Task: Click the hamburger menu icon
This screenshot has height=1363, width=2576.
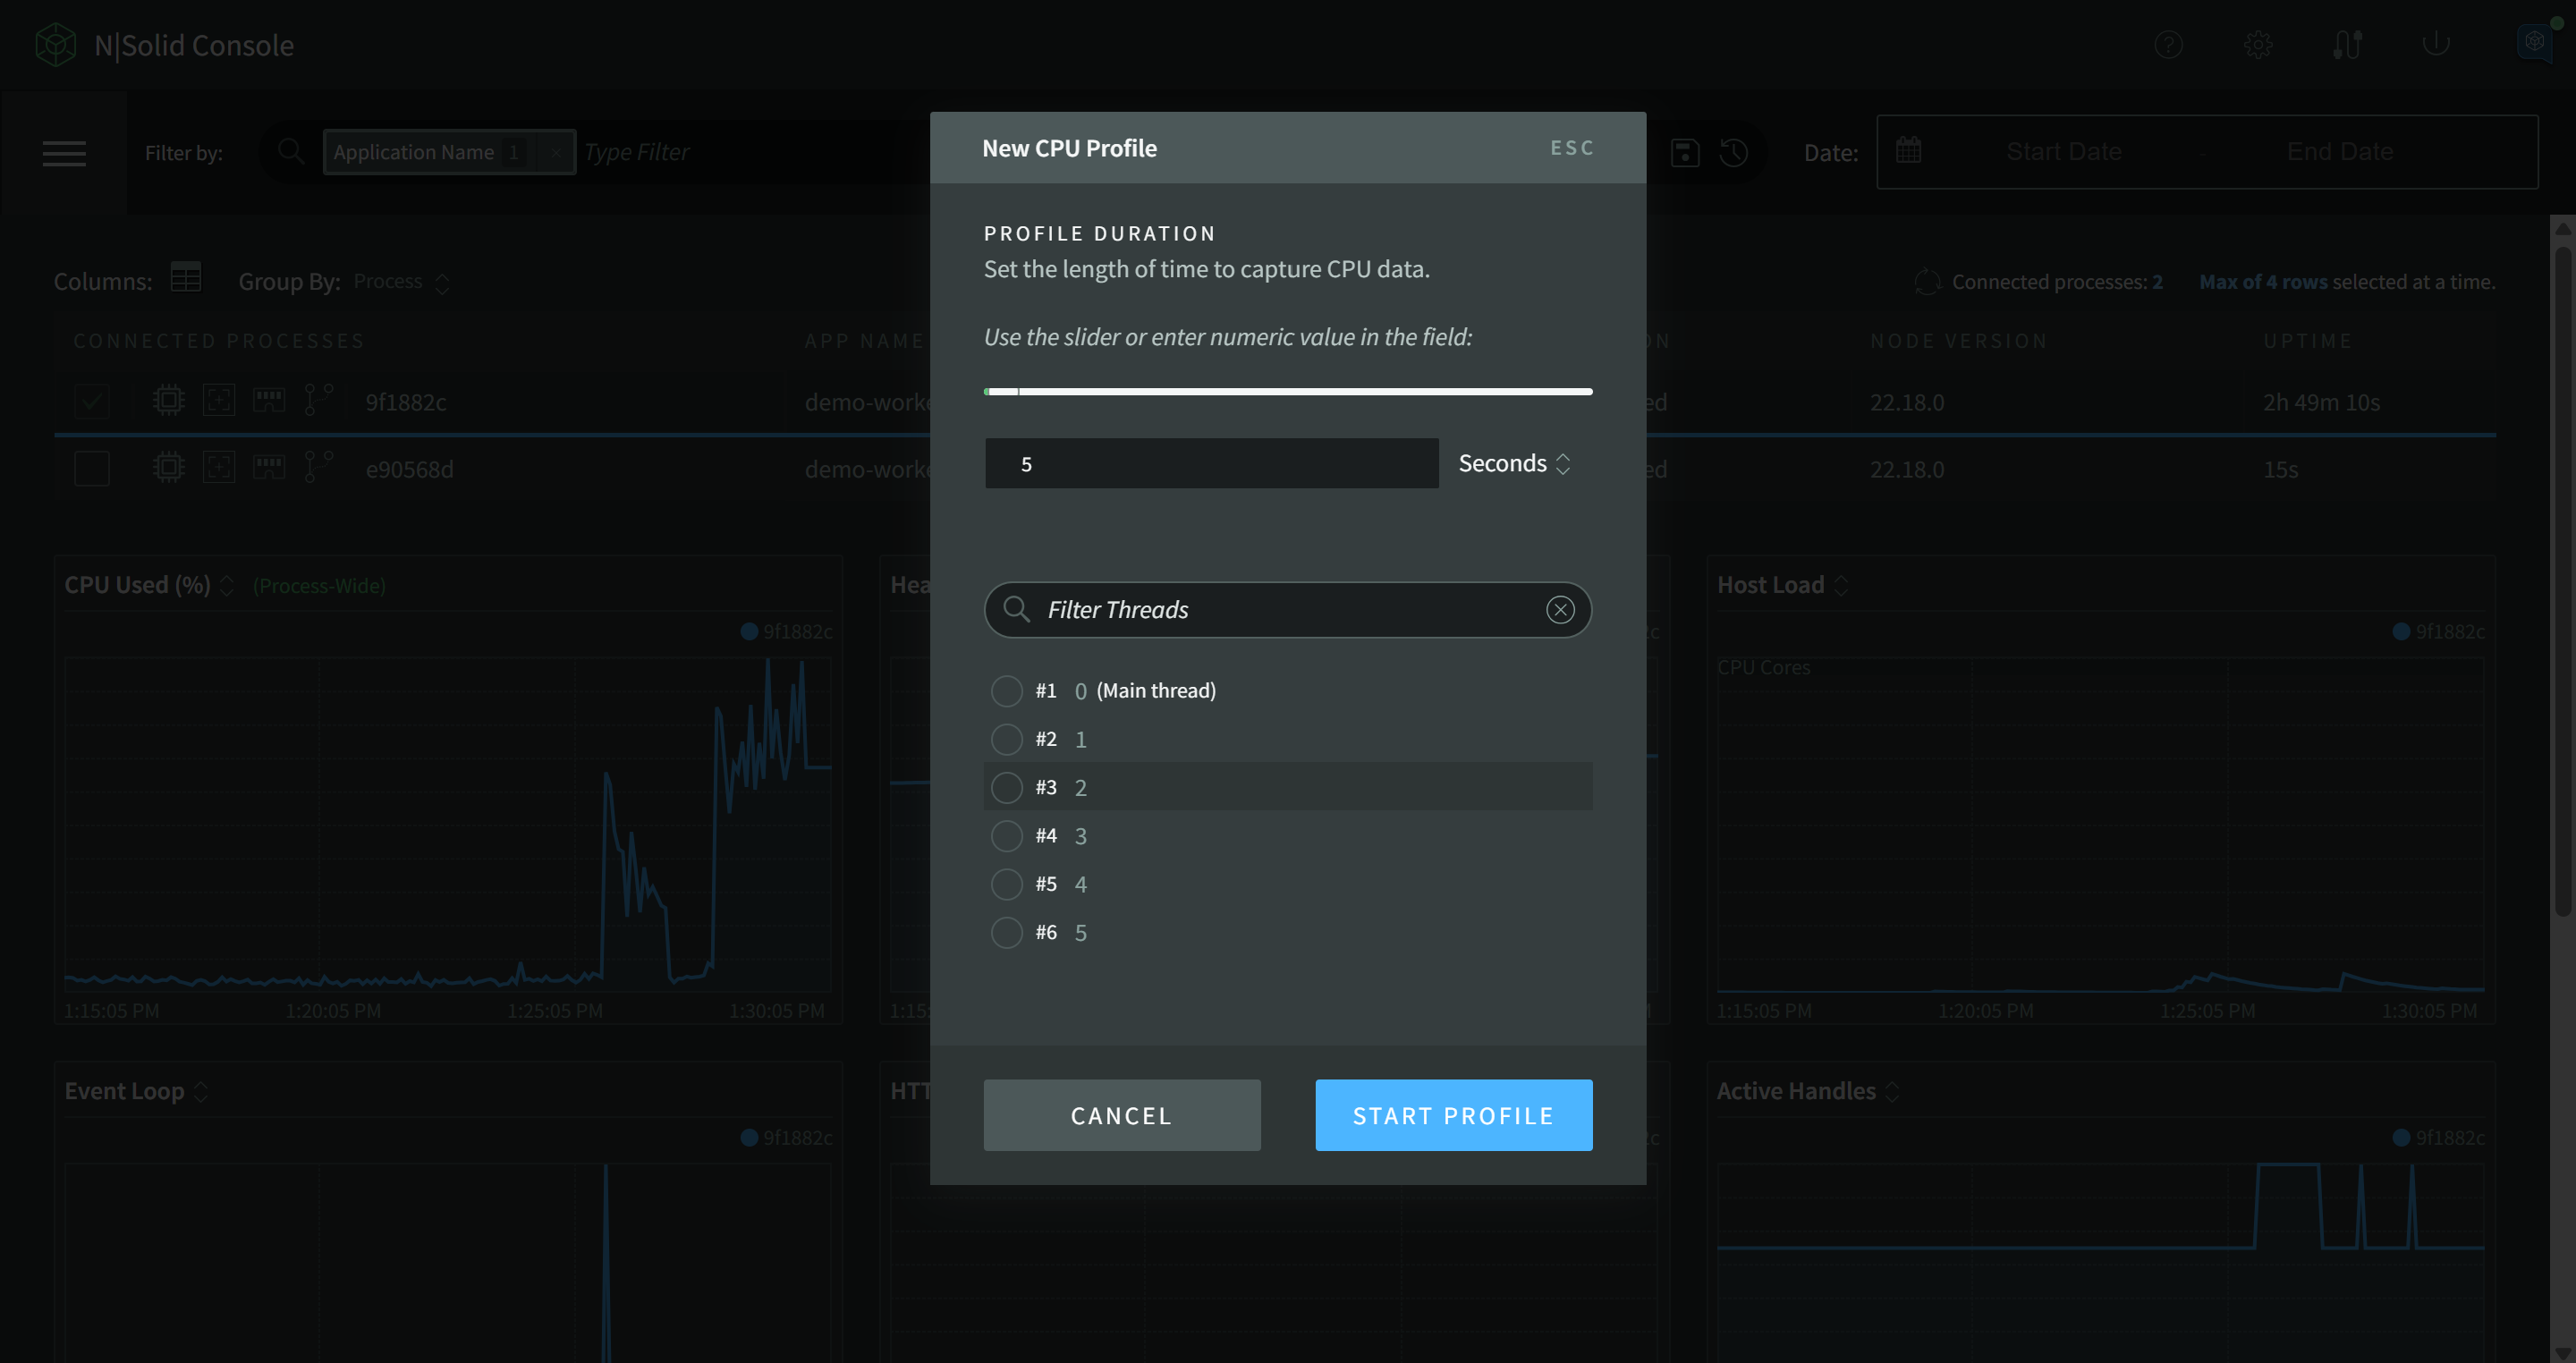Action: coord(64,153)
